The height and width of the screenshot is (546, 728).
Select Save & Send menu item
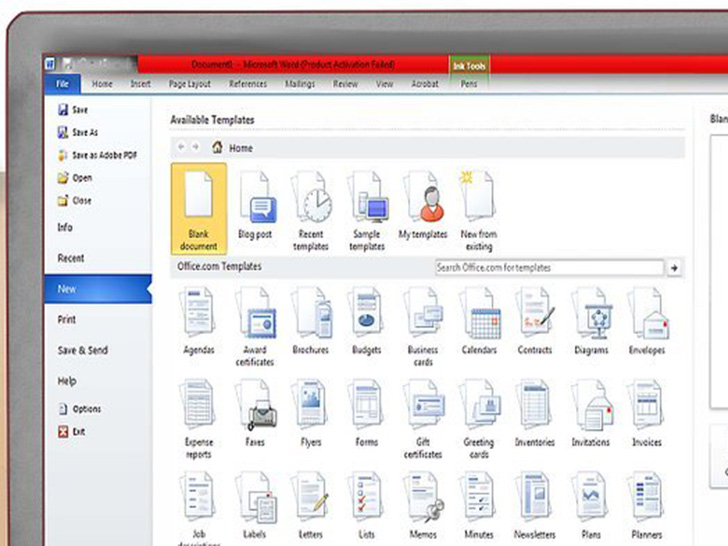(x=82, y=351)
